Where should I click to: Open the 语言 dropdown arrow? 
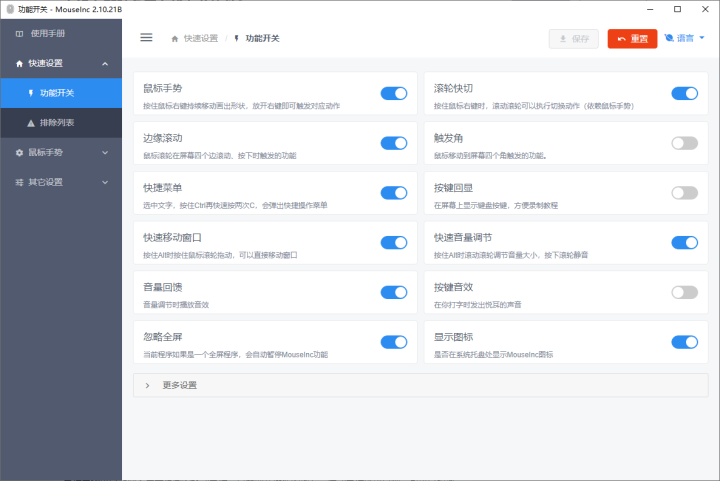tap(702, 38)
